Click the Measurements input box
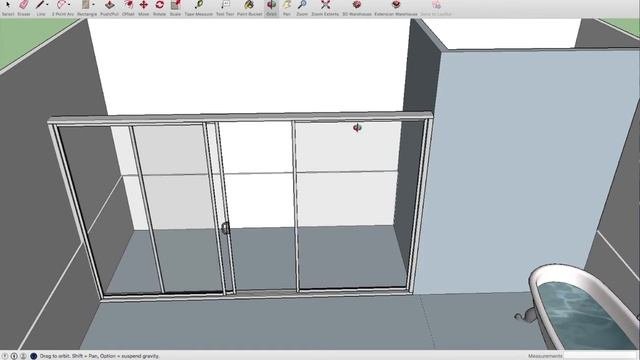Viewport: 640px width, 360px height. 601,356
